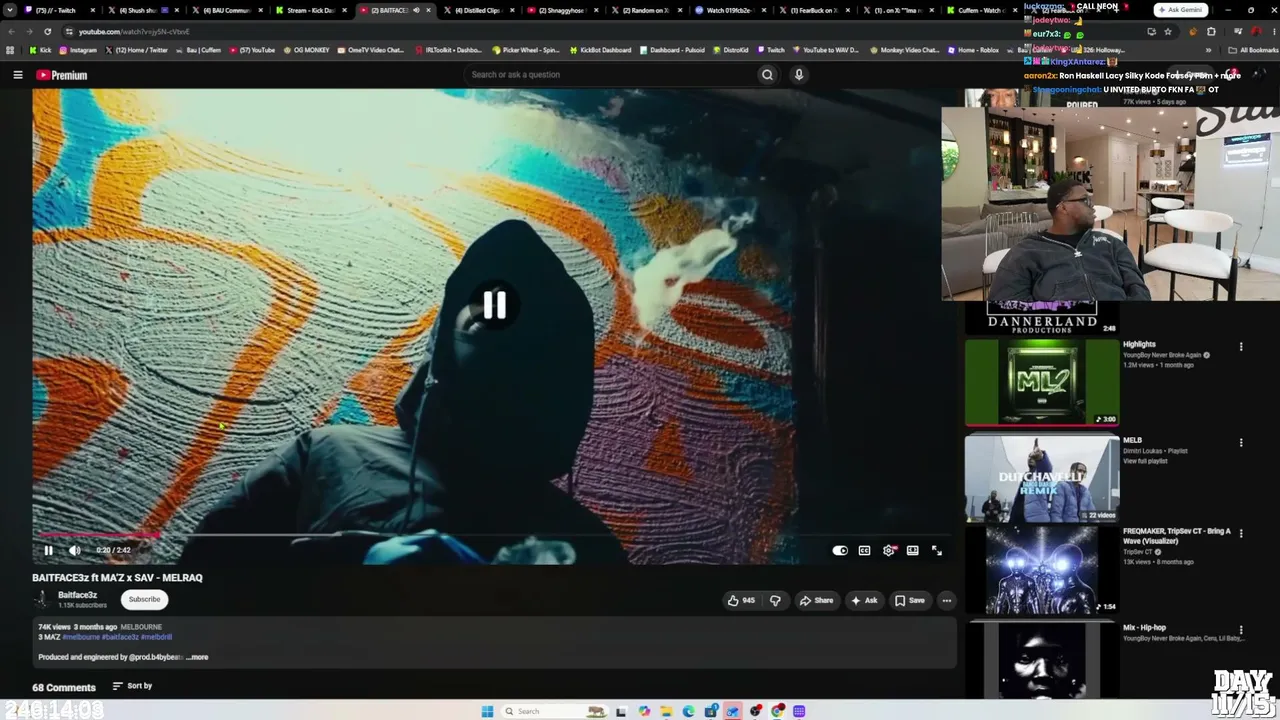1280x720 pixels.
Task: Open the Ask Gemini button in Chrome
Action: click(1180, 10)
